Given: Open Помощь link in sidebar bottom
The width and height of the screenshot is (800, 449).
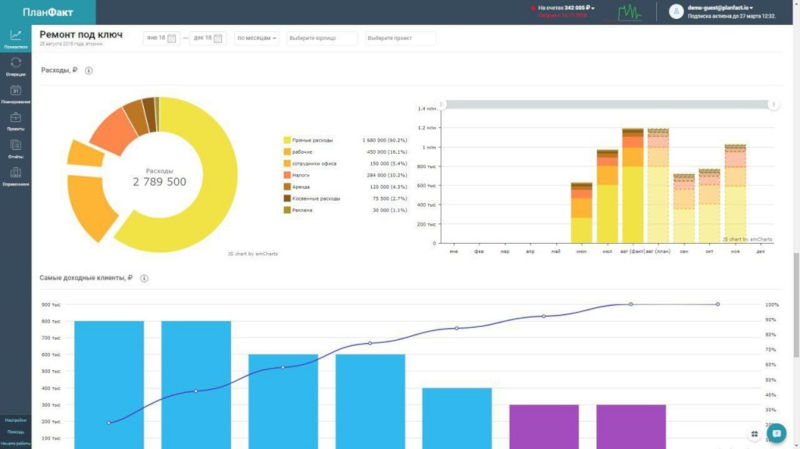Looking at the screenshot, I should (15, 431).
